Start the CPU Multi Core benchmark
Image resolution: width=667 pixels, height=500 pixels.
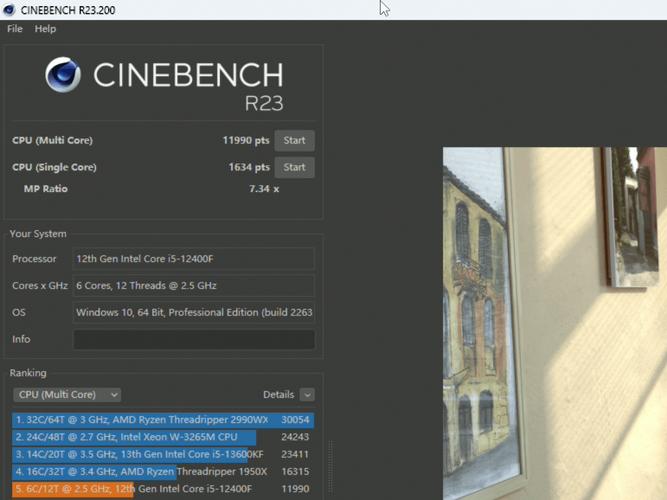tap(294, 141)
